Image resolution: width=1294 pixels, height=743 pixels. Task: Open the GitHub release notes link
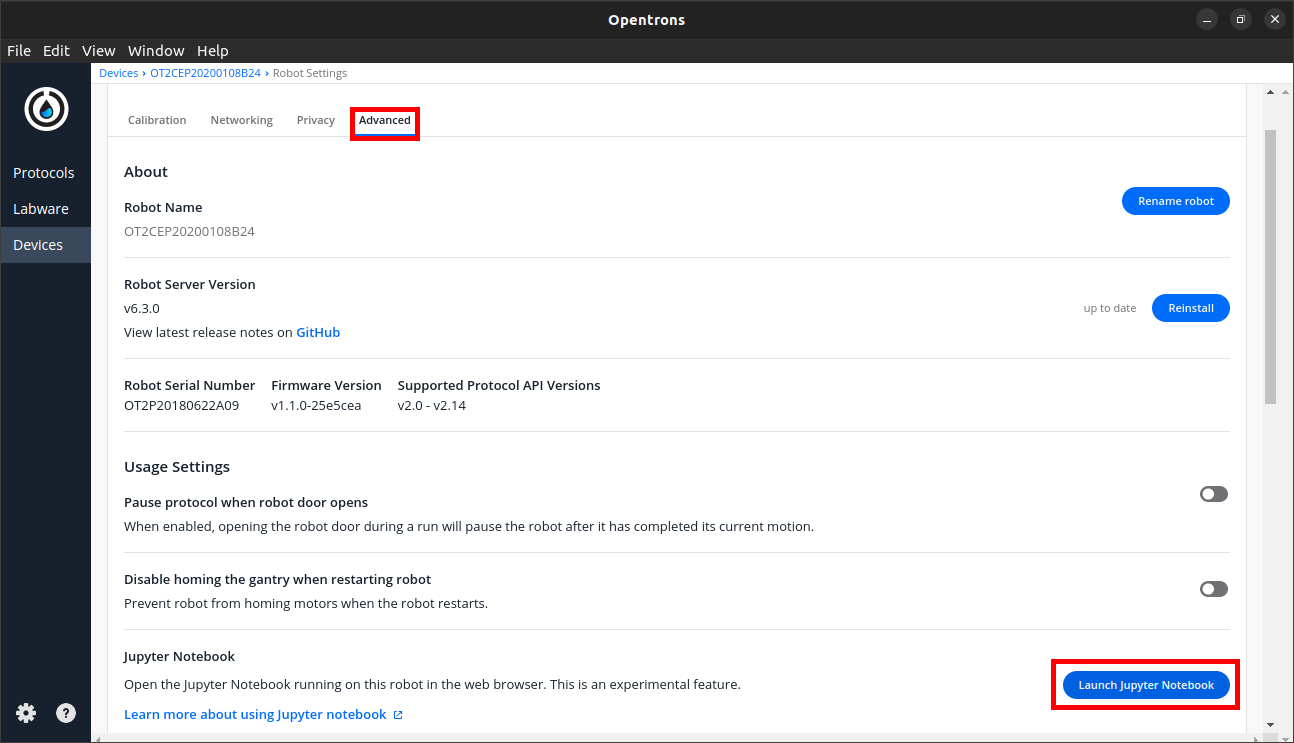pyautogui.click(x=317, y=332)
